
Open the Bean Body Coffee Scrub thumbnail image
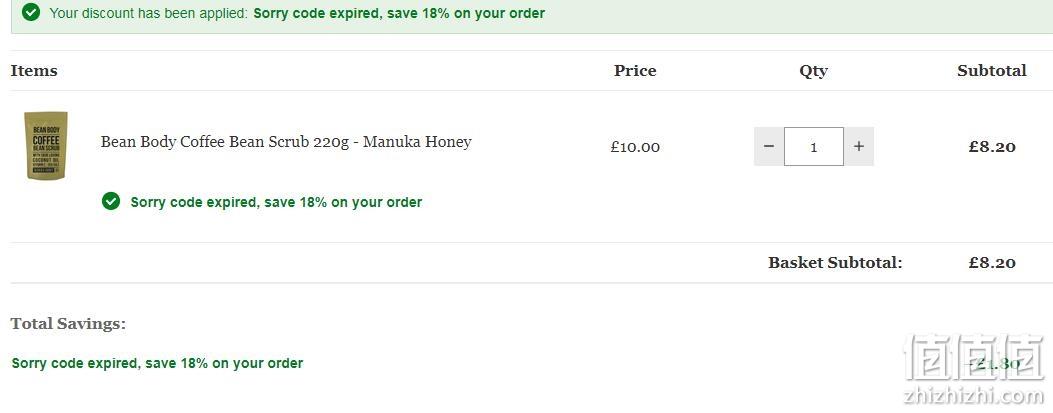[x=46, y=146]
